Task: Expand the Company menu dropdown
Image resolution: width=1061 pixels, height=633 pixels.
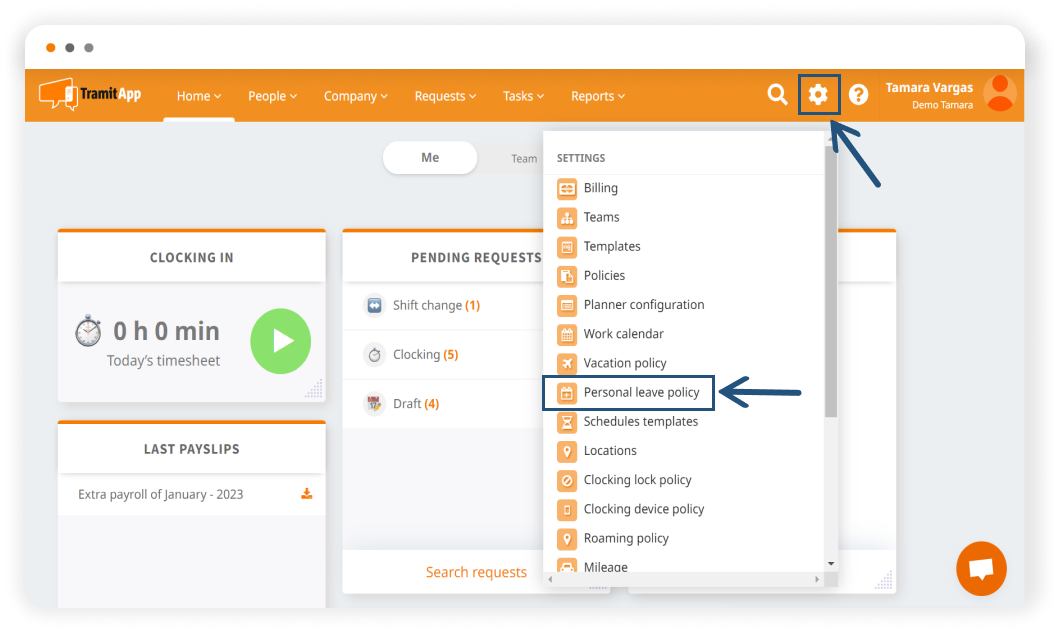Action: pyautogui.click(x=356, y=96)
